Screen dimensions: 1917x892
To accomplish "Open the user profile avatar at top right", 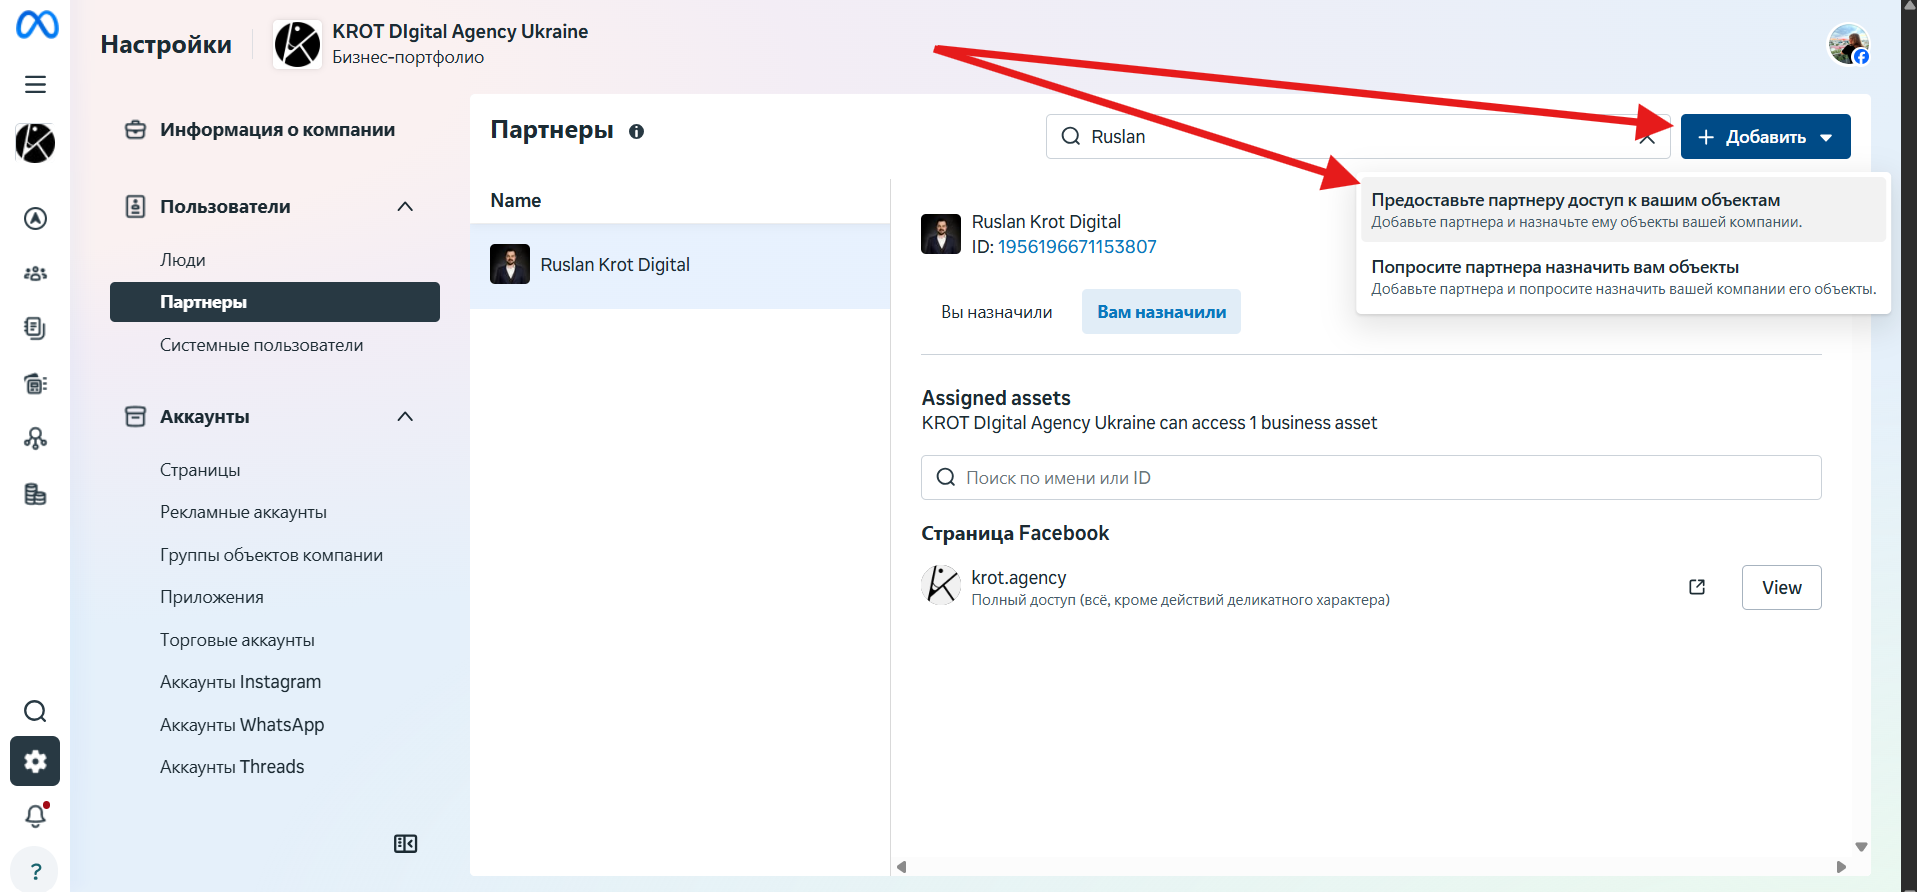I will pyautogui.click(x=1848, y=44).
